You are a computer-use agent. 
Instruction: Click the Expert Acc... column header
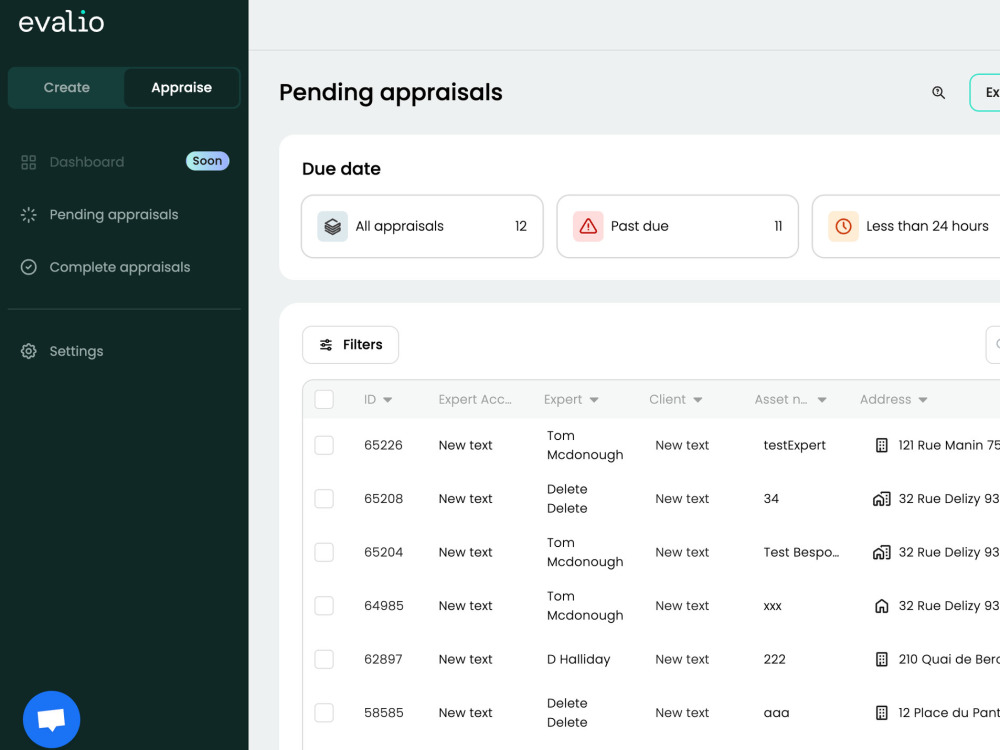[475, 399]
